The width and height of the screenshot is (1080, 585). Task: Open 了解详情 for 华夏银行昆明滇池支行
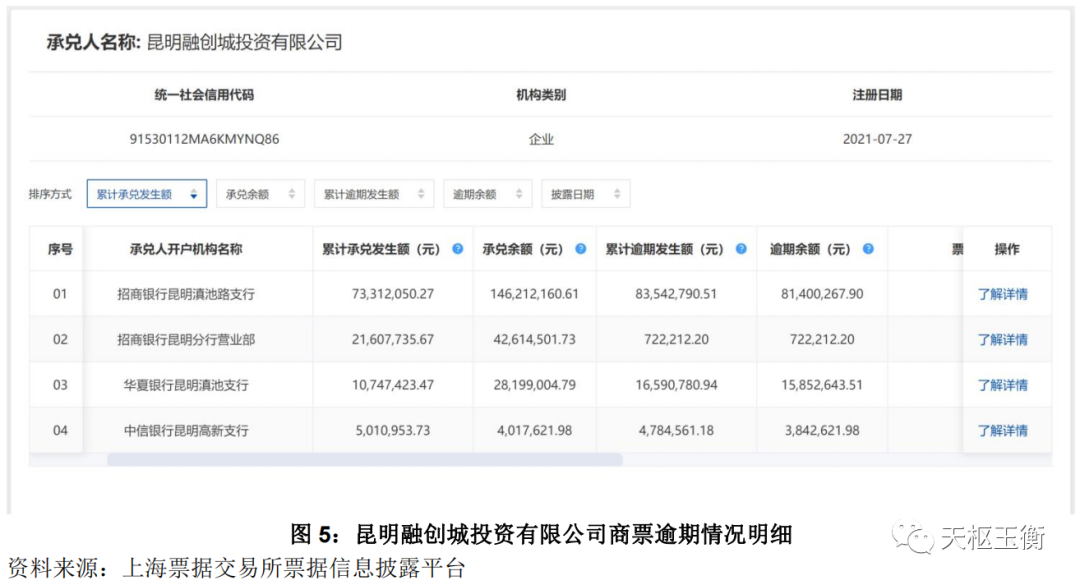click(1002, 385)
